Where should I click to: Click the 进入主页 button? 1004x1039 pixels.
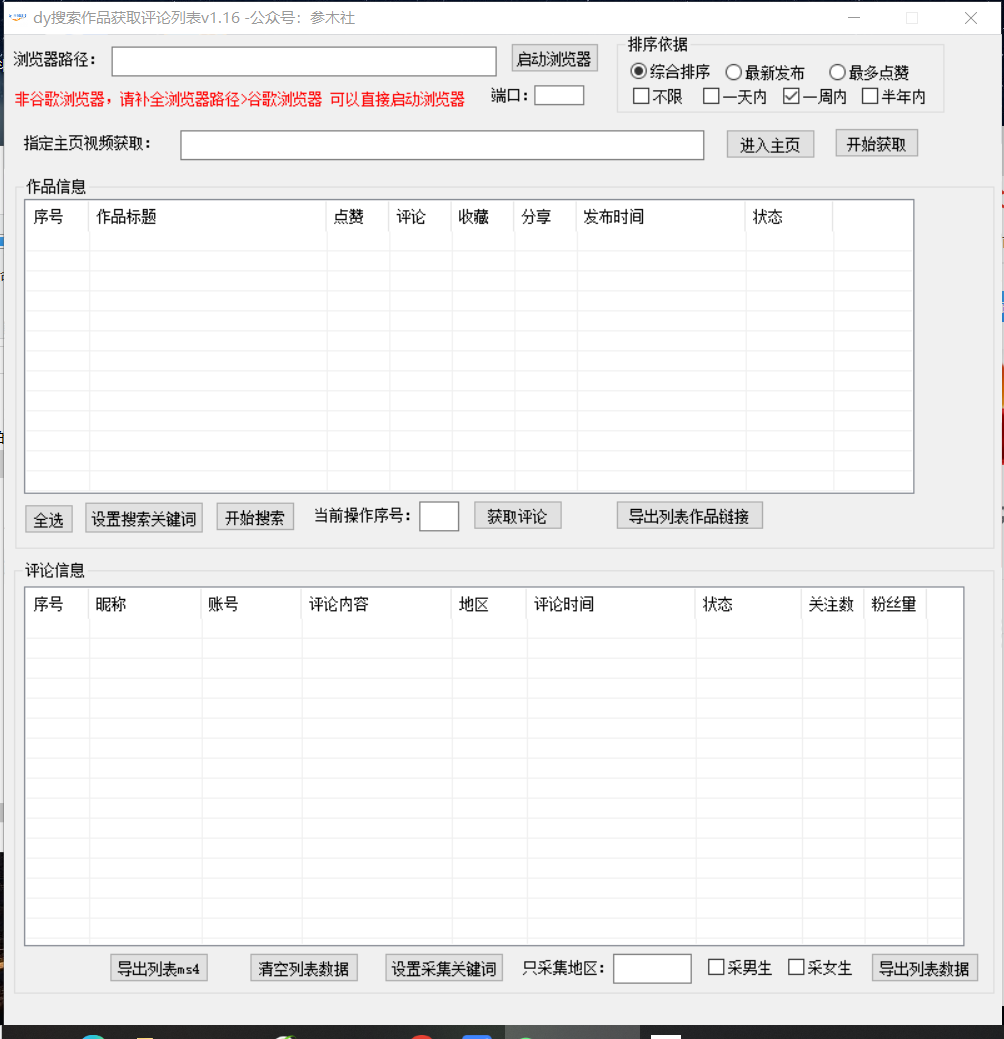click(770, 144)
